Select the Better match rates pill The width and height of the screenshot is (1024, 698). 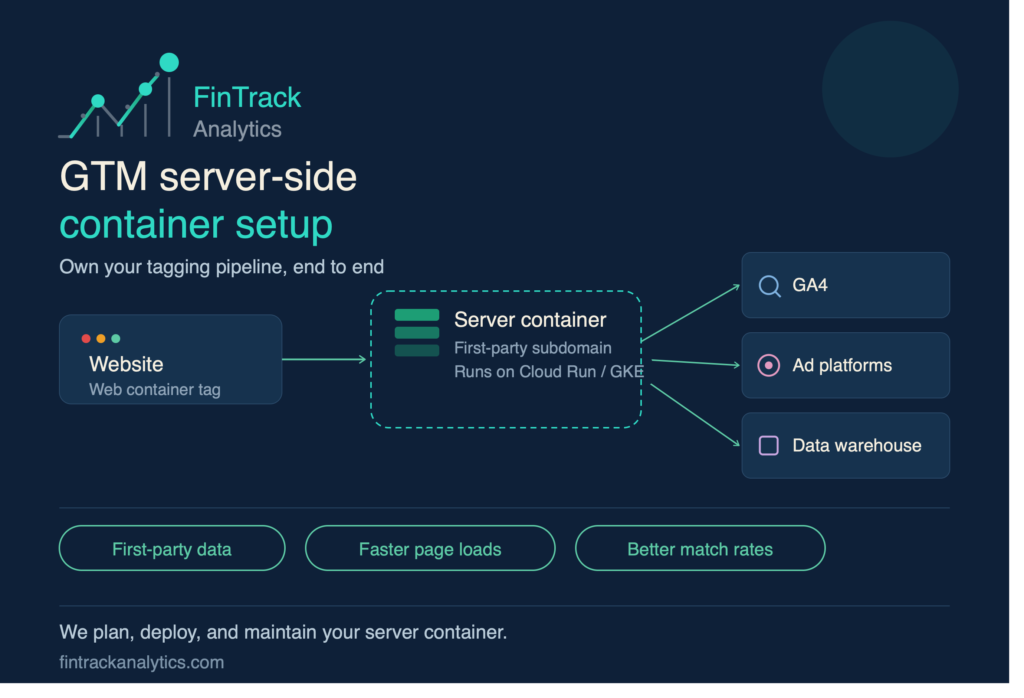click(700, 548)
